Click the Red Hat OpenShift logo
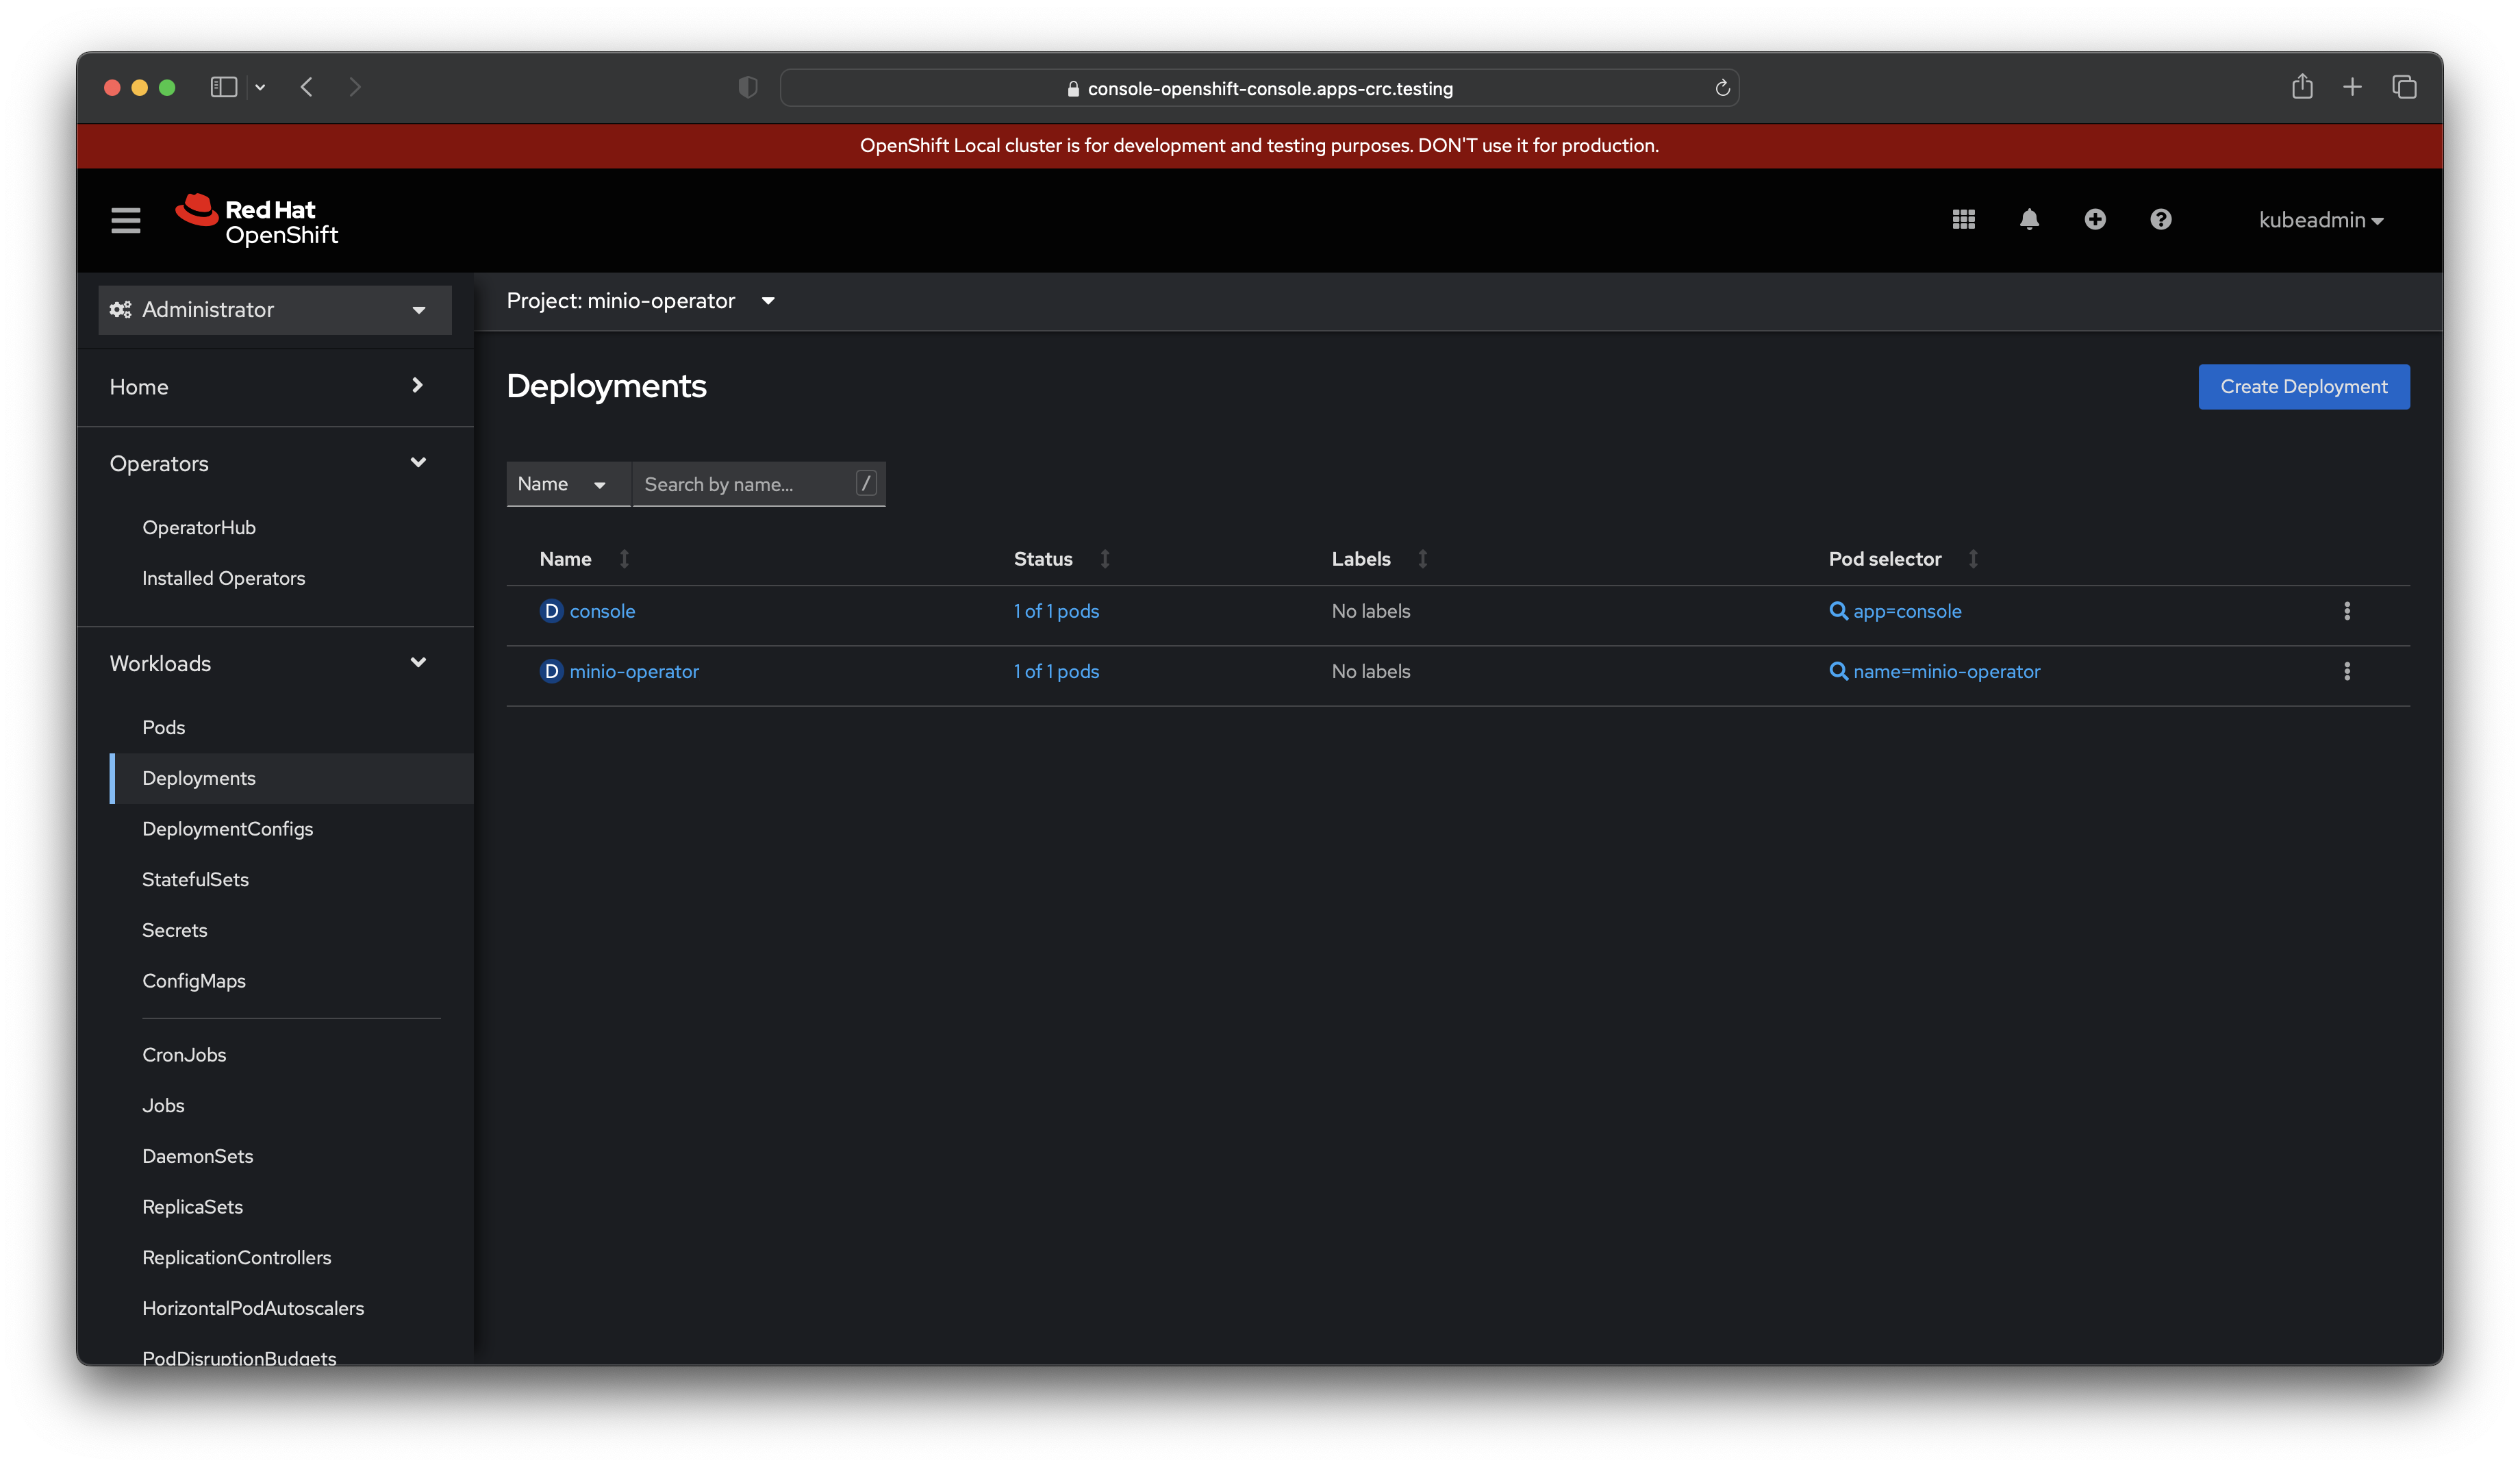This screenshot has height=1467, width=2520. pos(257,220)
